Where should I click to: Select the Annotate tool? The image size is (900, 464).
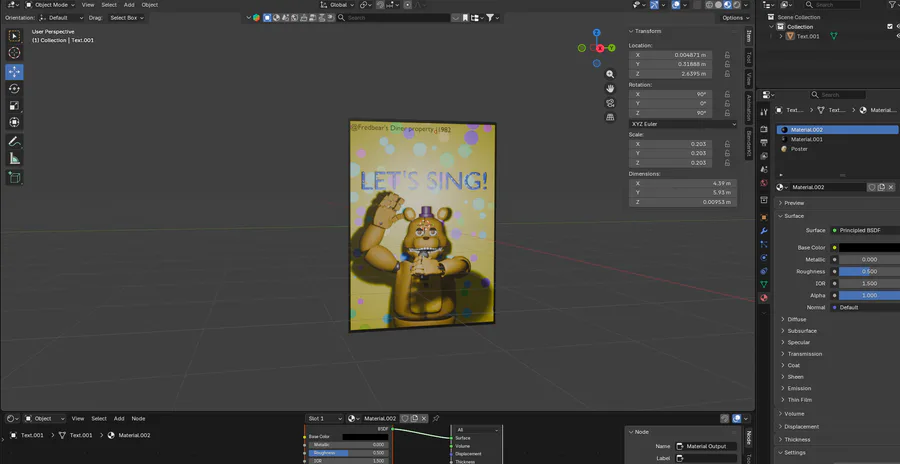(x=14, y=141)
